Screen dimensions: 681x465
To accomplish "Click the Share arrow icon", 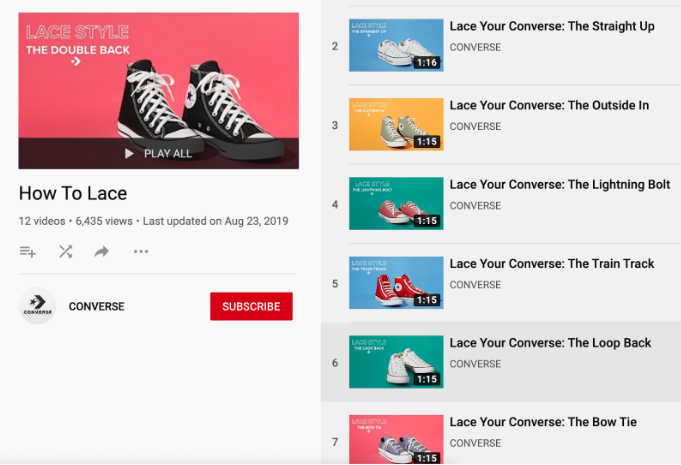I will click(x=101, y=252).
